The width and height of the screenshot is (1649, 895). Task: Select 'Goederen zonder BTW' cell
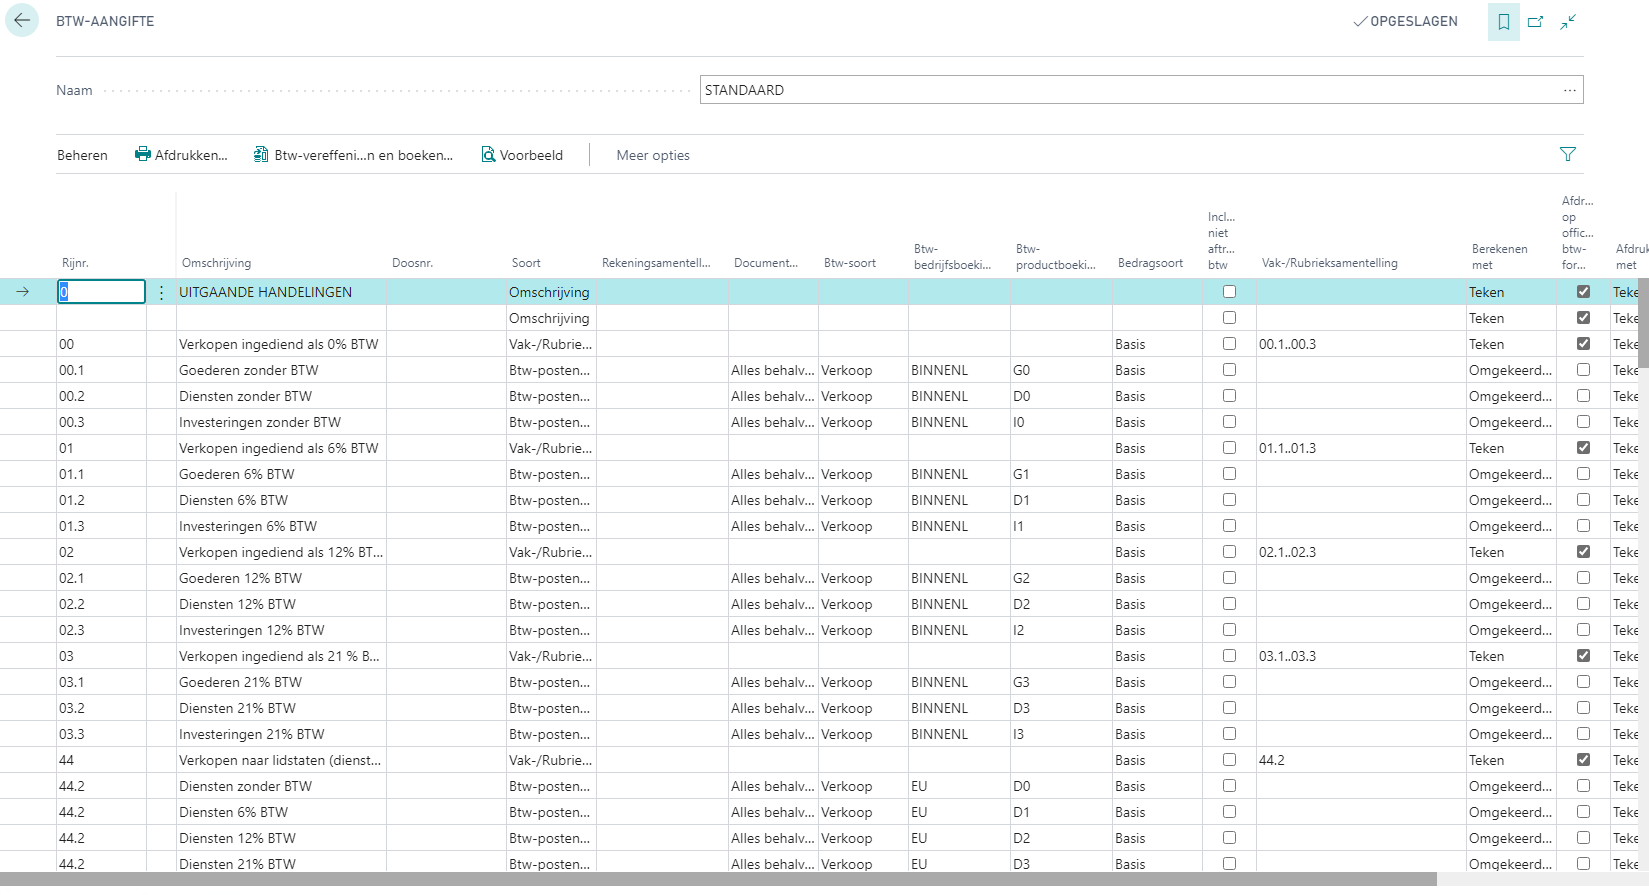pyautogui.click(x=281, y=370)
